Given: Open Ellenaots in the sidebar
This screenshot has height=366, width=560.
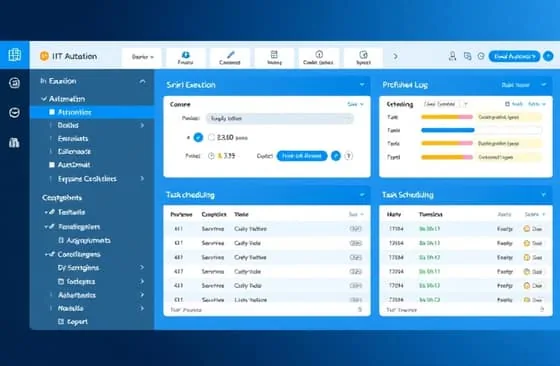Looking at the screenshot, I should click(74, 151).
